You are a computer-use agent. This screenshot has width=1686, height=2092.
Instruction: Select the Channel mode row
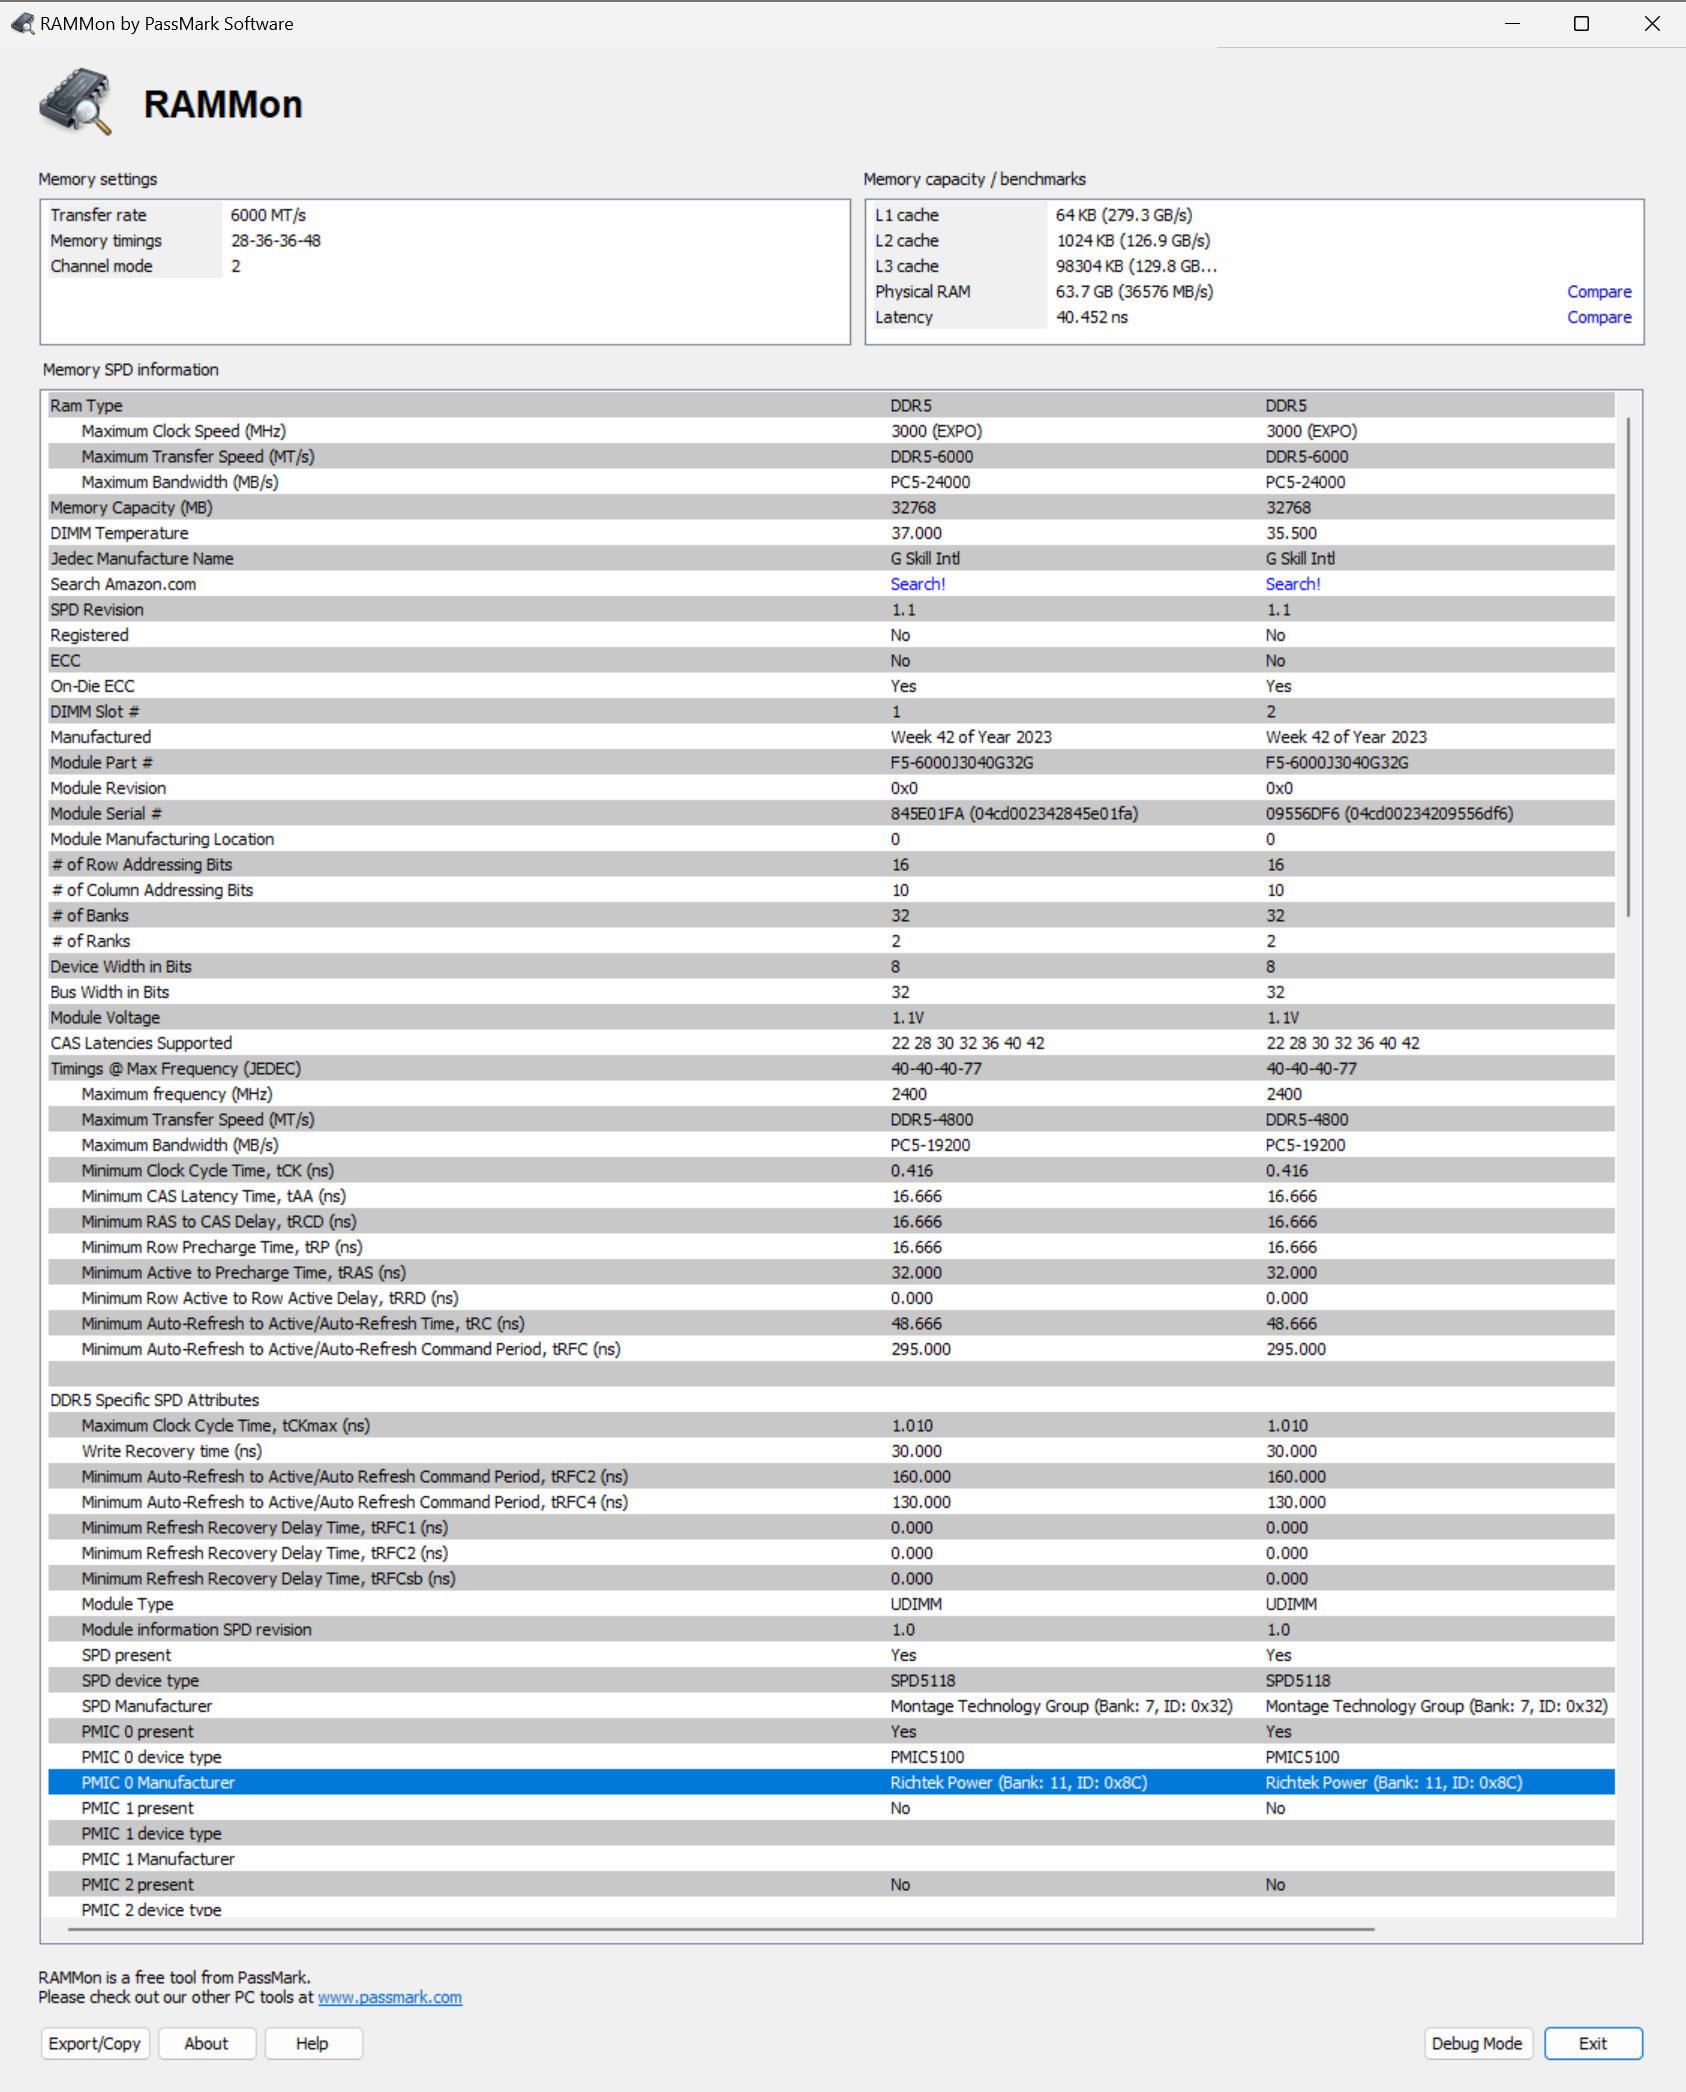pos(445,266)
